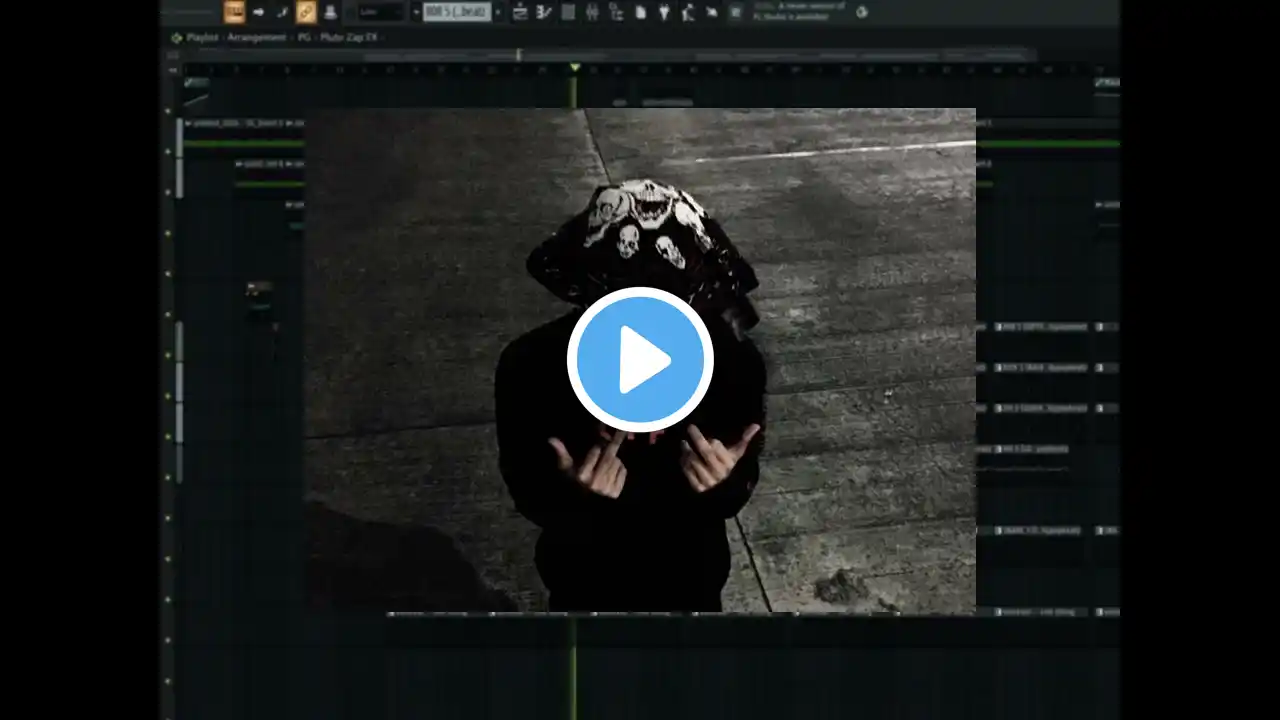This screenshot has height=720, width=1280.
Task: Click the green playhead marker on the timeline
Action: click(574, 68)
